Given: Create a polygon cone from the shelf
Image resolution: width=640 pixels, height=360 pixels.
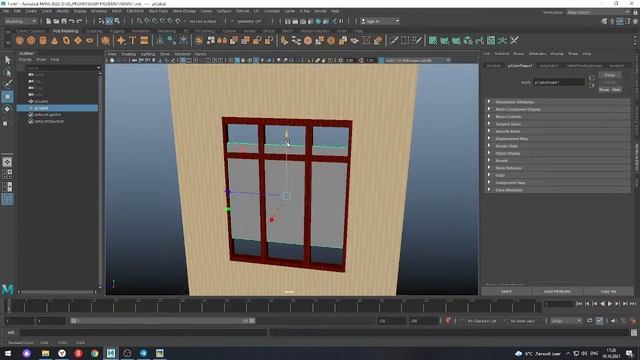Looking at the screenshot, I should click(54, 40).
